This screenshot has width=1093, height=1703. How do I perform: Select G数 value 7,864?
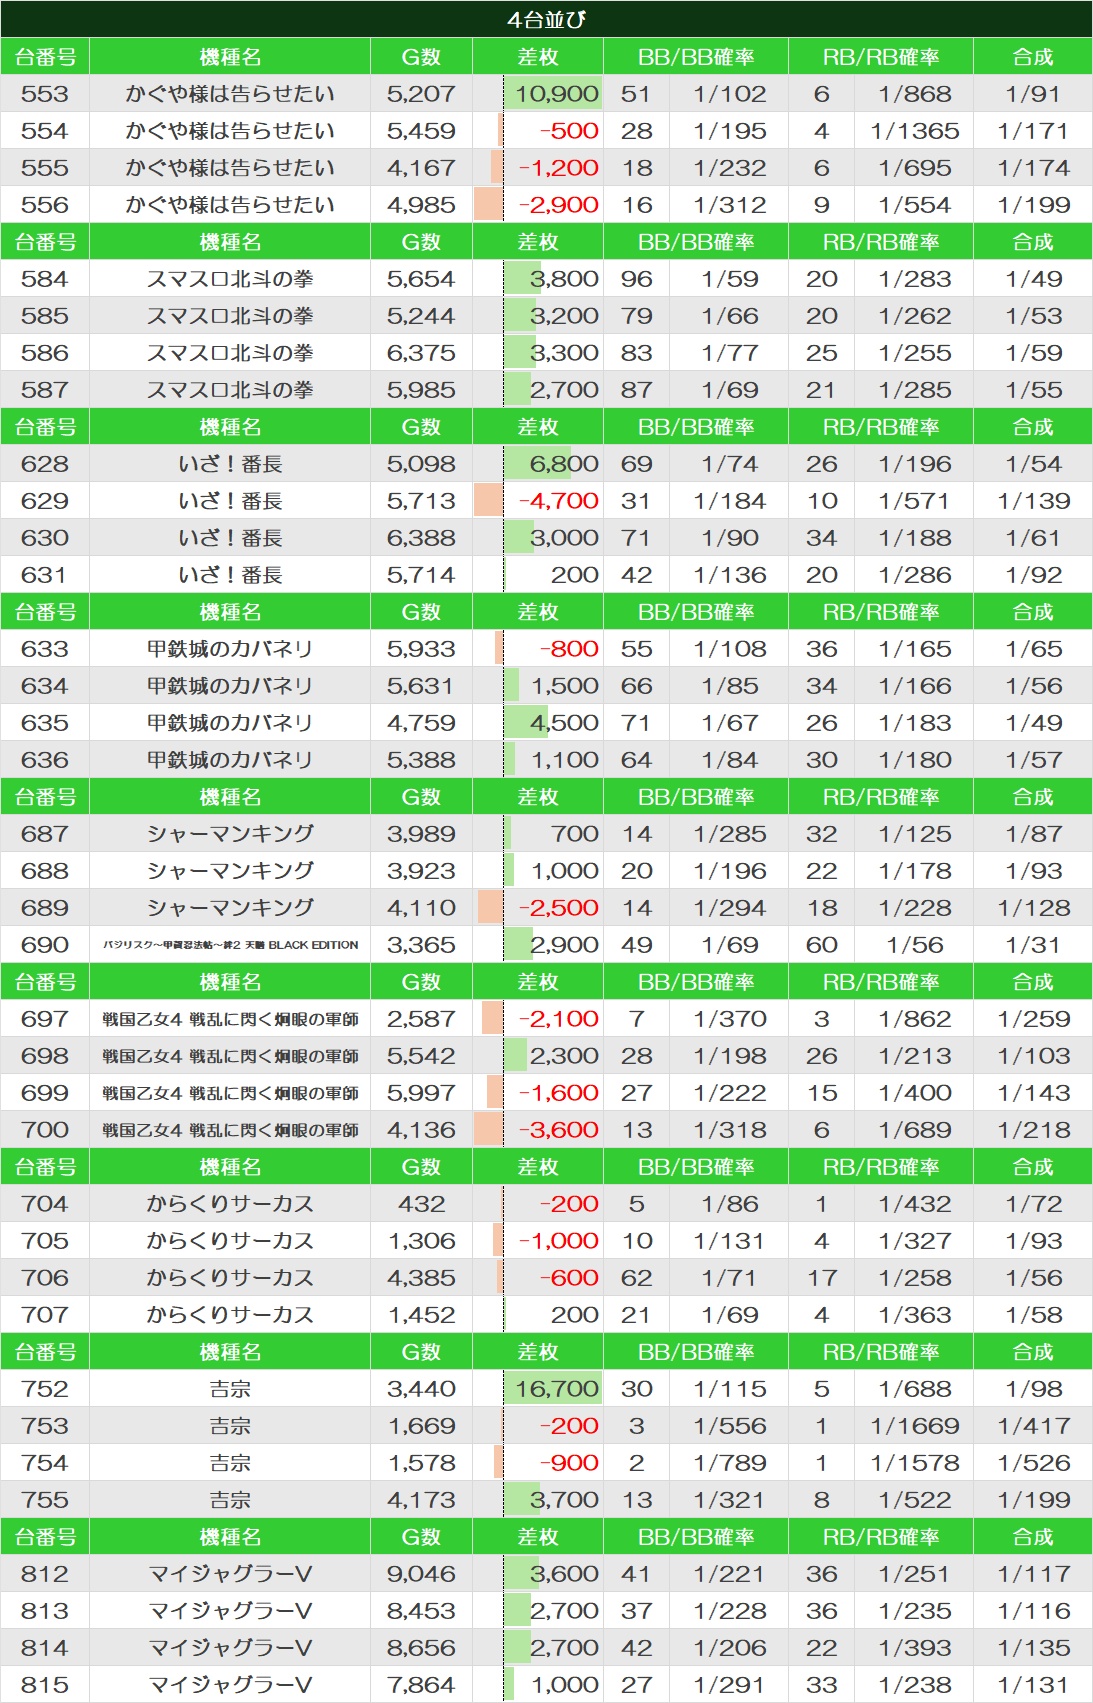(x=421, y=1685)
